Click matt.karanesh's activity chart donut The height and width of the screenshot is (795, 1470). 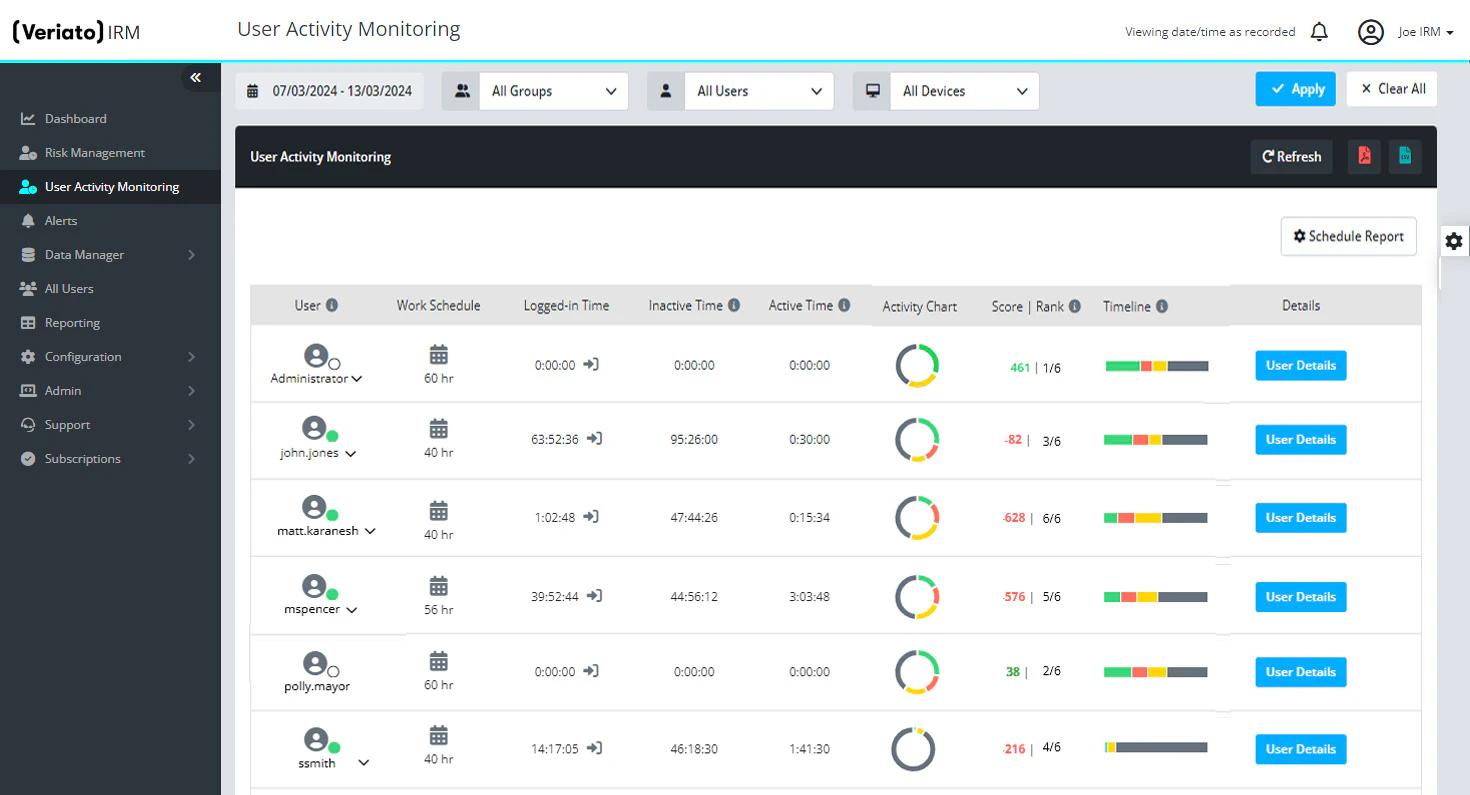point(916,518)
